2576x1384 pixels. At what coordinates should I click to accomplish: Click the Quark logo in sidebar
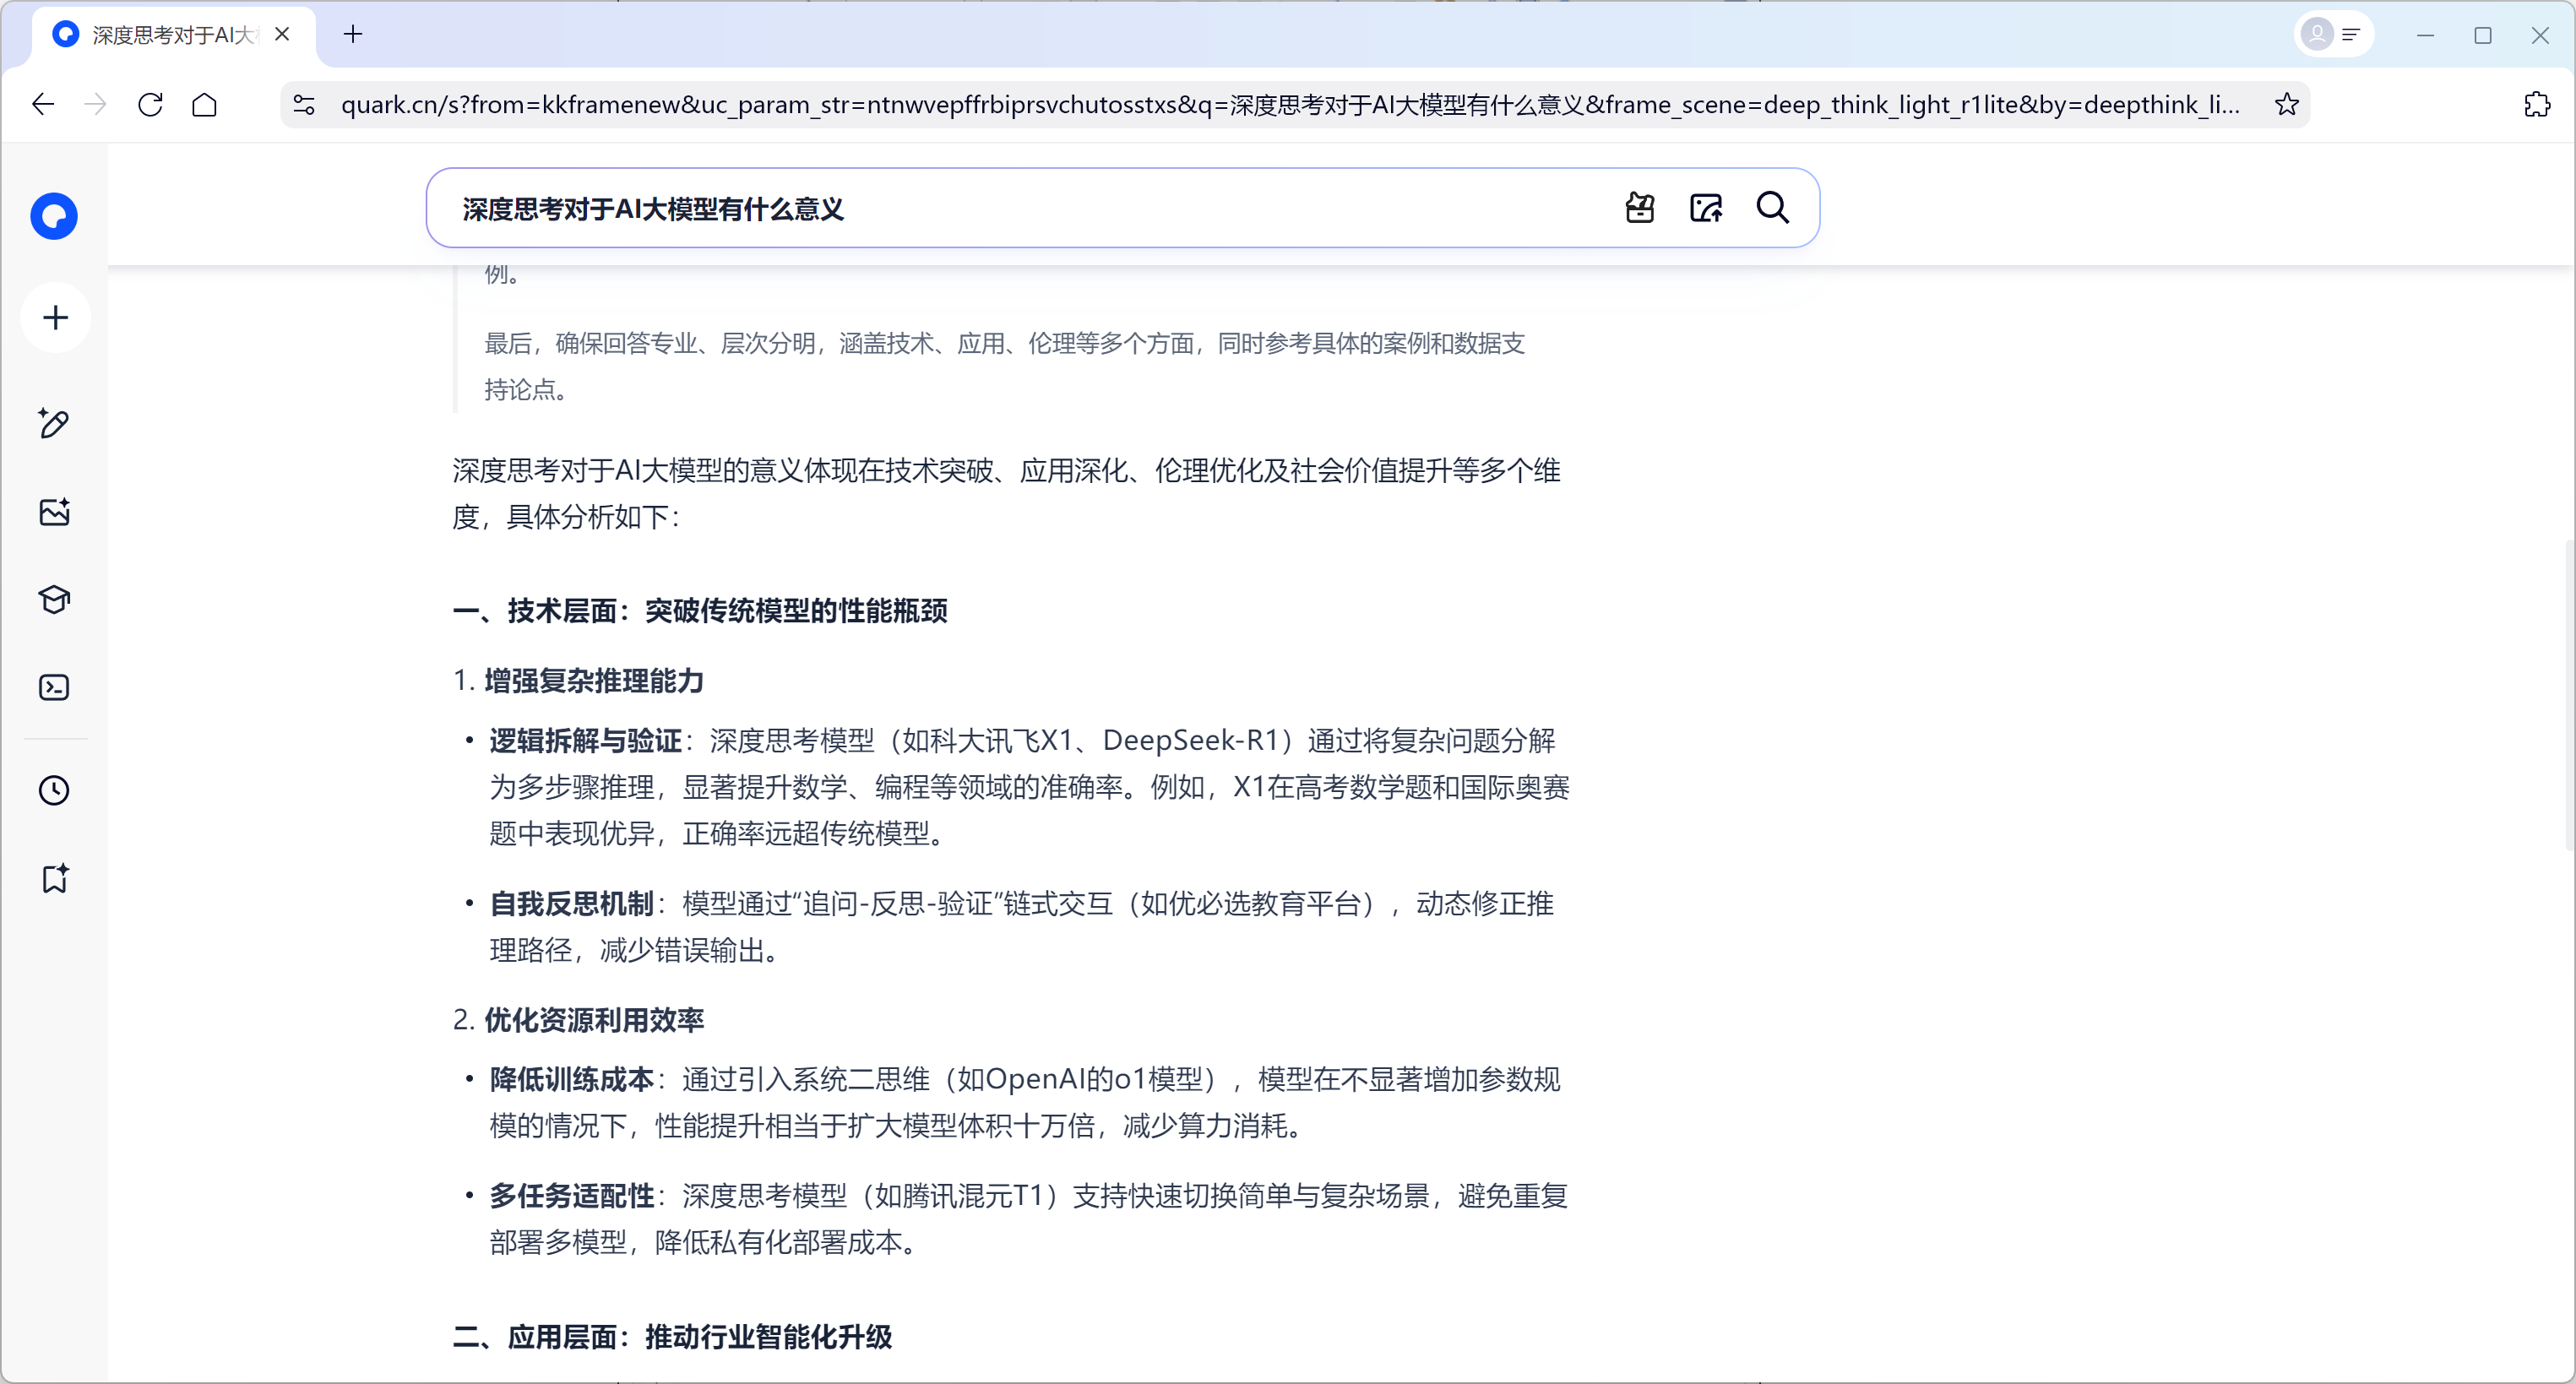tap(54, 216)
